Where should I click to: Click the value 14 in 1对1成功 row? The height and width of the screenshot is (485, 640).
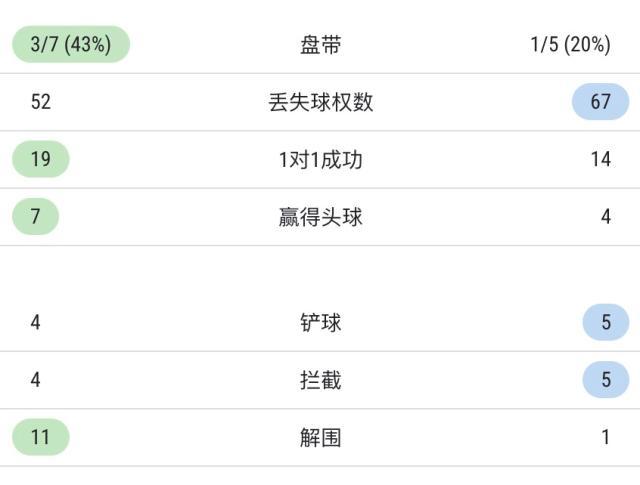pos(600,159)
